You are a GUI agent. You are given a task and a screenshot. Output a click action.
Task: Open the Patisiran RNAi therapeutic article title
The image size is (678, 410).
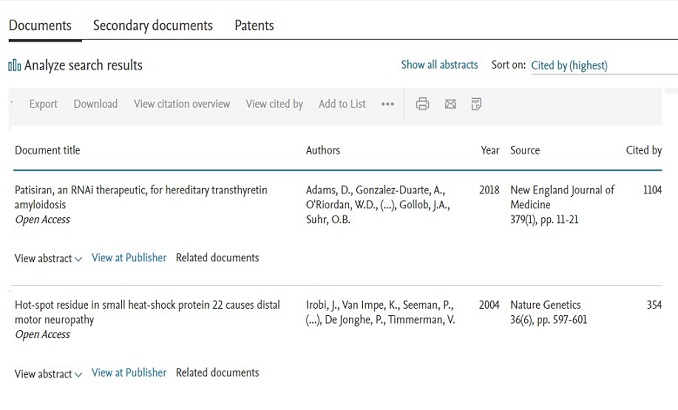140,190
